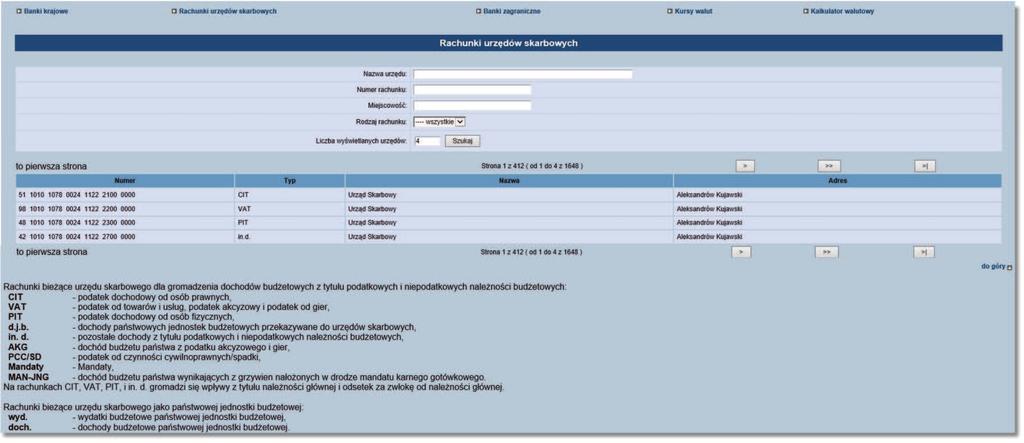This screenshot has width=1024, height=443.
Task: Focus the Numer rachunku input field
Action: pyautogui.click(x=472, y=90)
